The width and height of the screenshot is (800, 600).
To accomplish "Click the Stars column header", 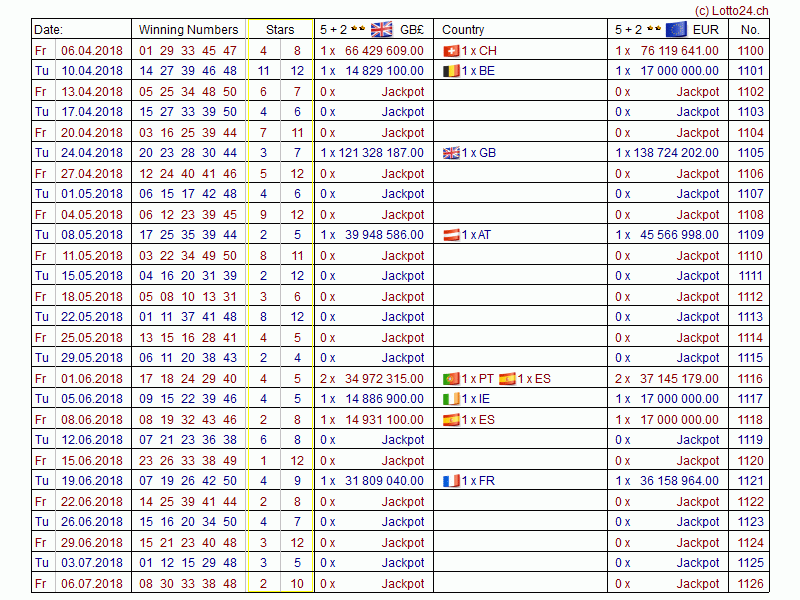I will (x=280, y=29).
